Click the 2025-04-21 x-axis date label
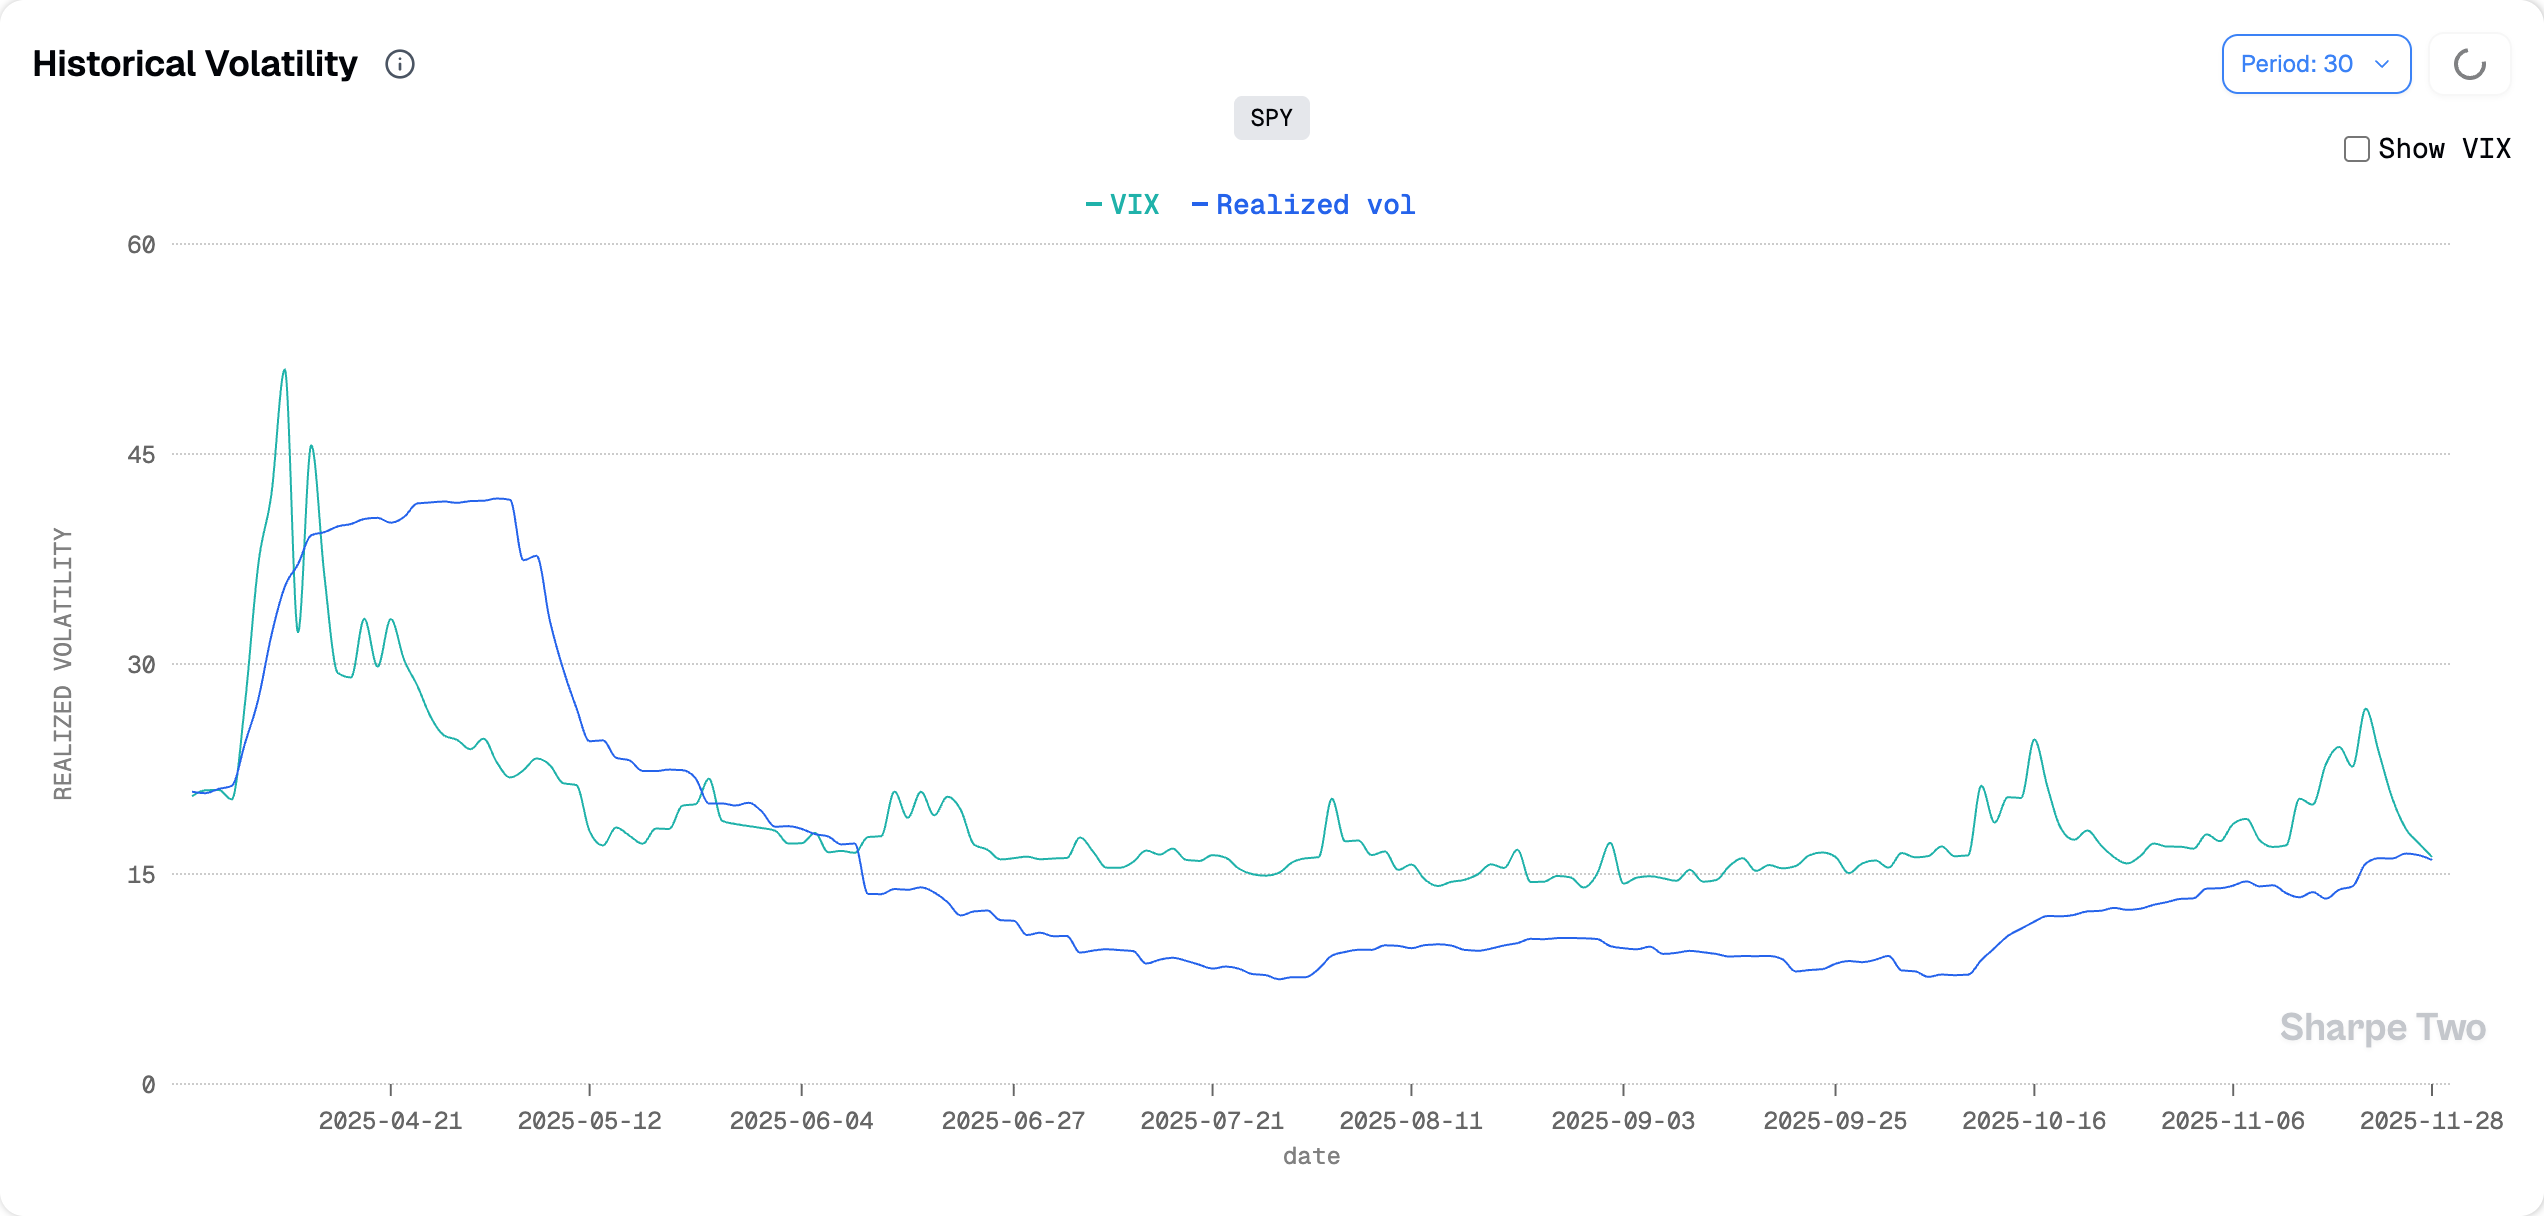The height and width of the screenshot is (1216, 2544). (390, 1121)
